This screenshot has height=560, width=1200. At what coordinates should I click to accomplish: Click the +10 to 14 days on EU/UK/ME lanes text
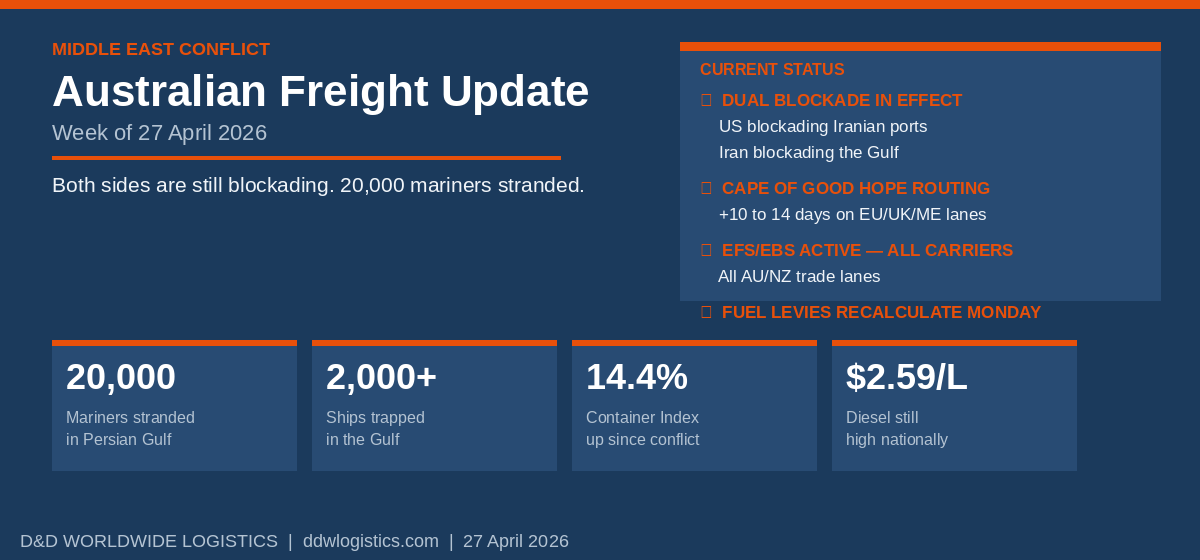coord(852,214)
